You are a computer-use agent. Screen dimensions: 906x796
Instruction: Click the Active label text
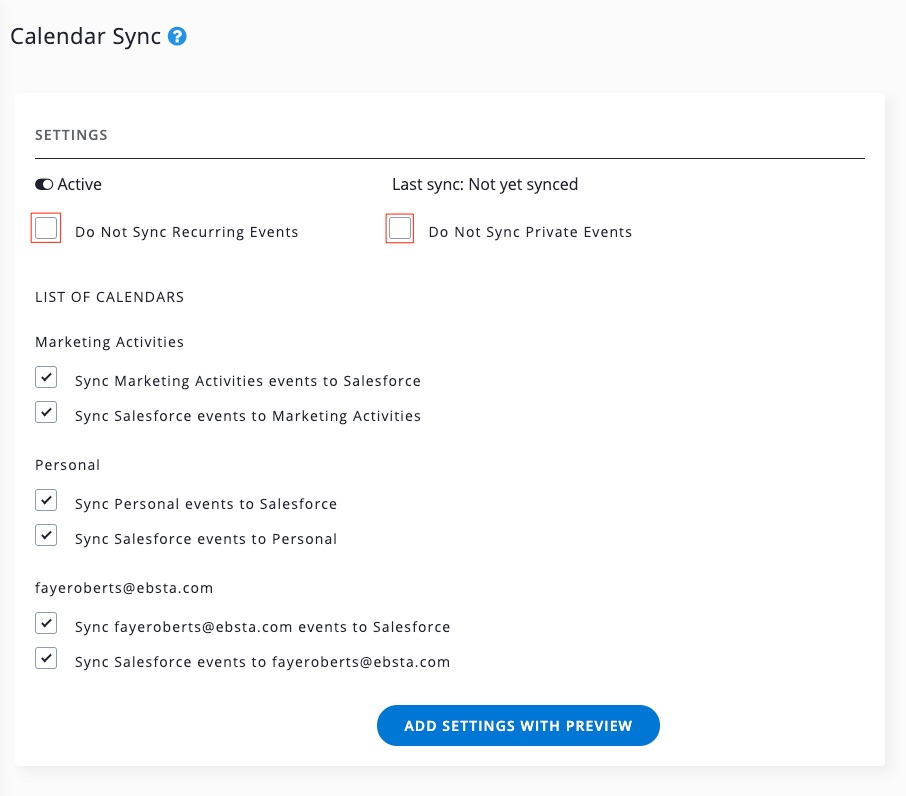pos(79,185)
